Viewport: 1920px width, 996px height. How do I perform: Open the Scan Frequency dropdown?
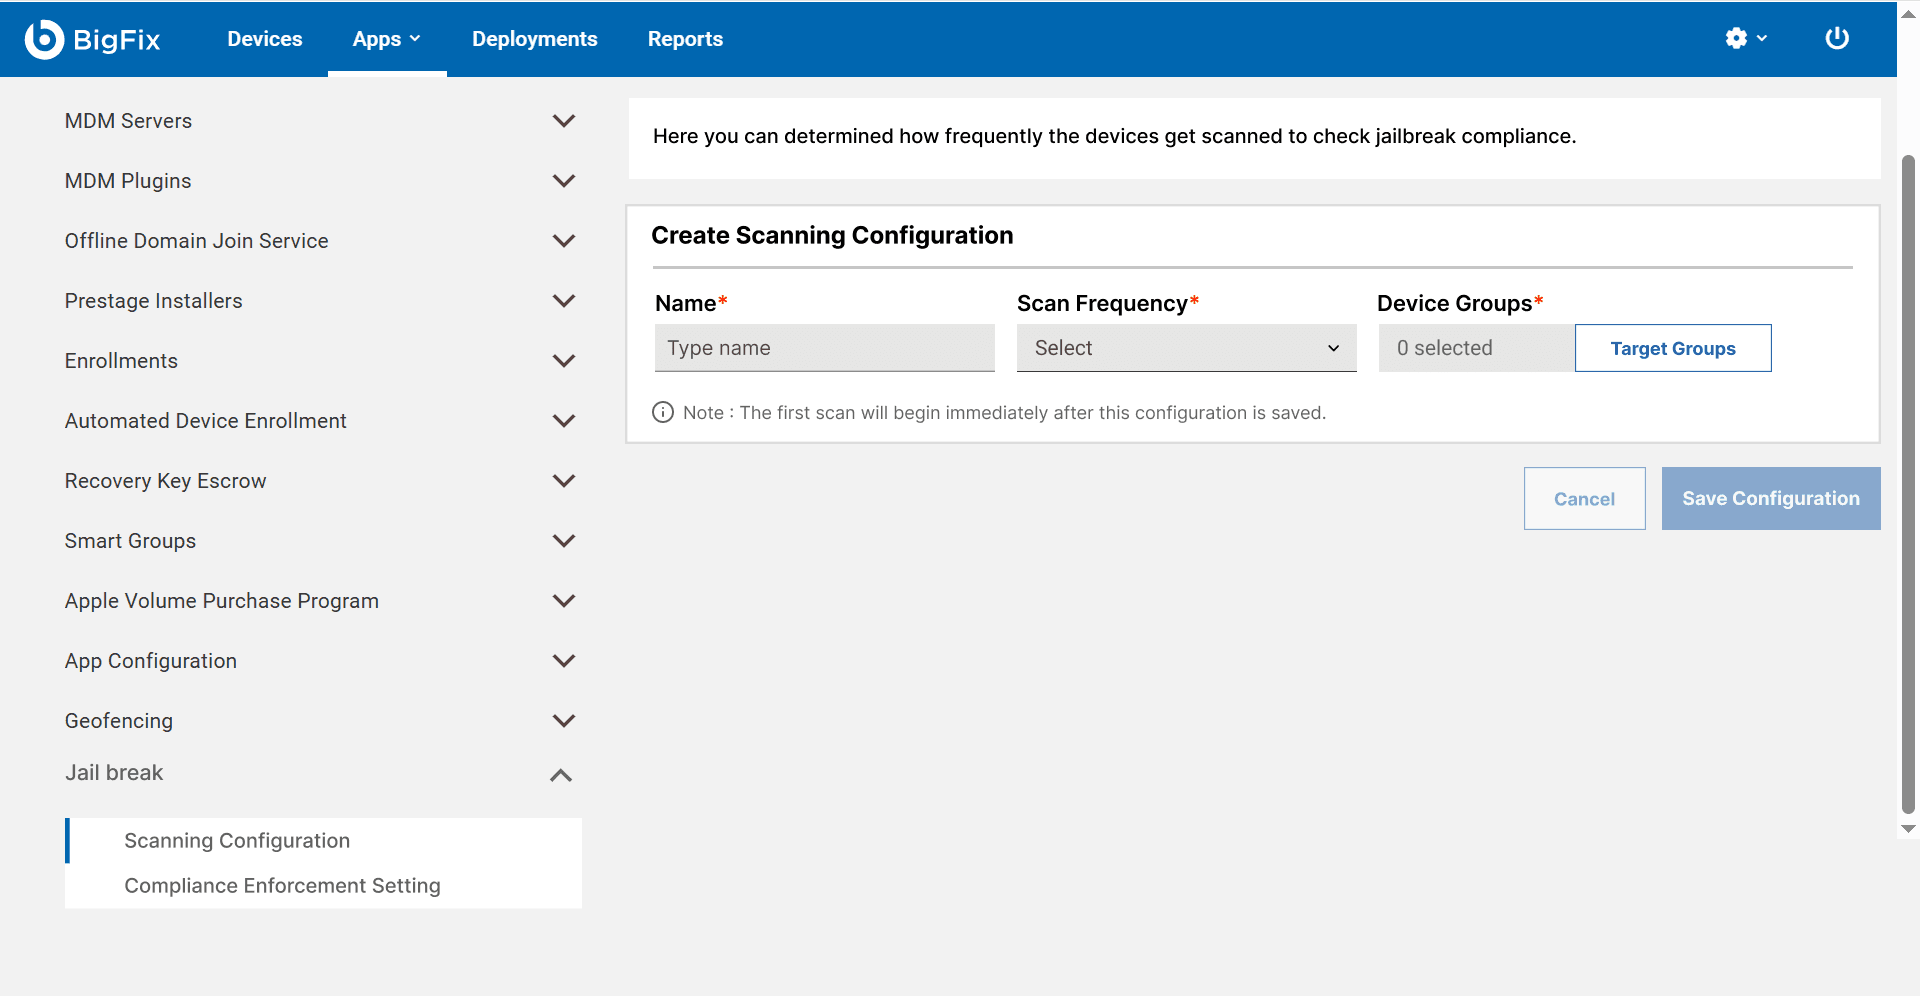point(1187,348)
